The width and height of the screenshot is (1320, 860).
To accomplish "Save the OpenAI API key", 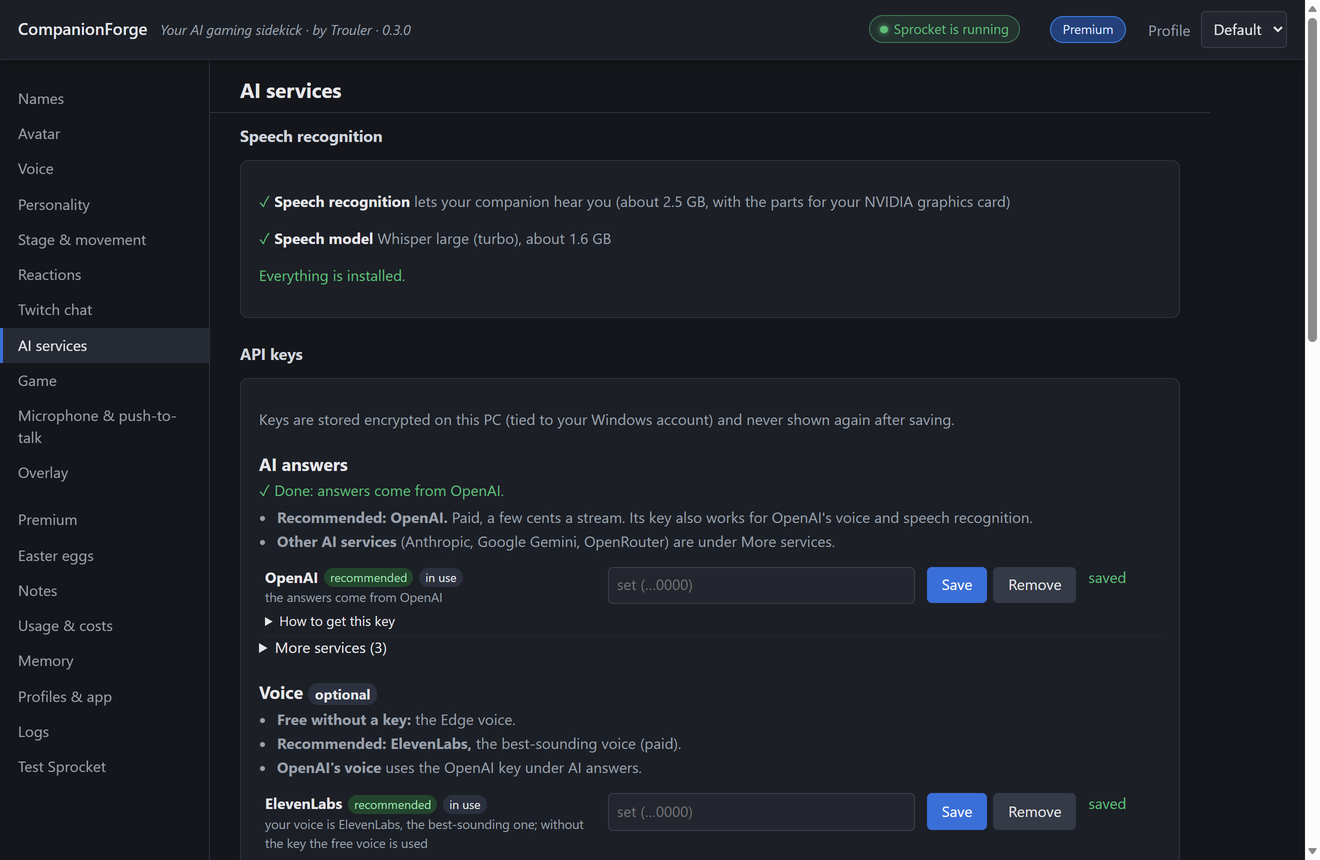I will 956,585.
